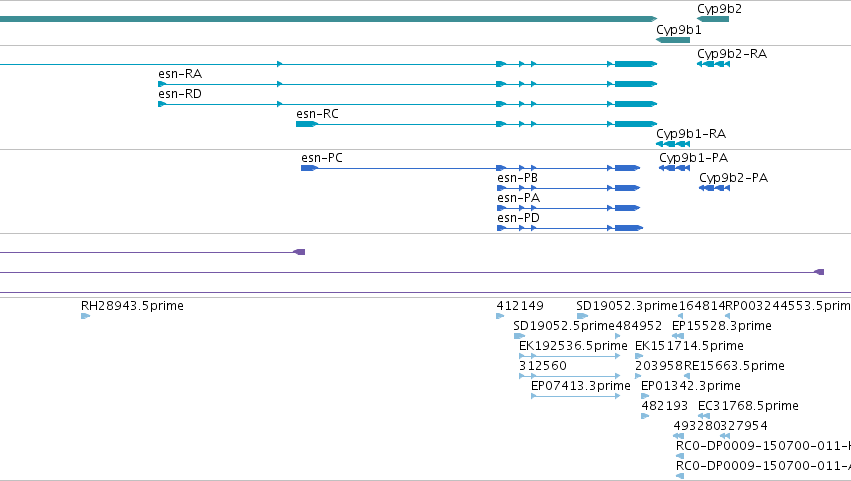This screenshot has width=851, height=481.
Task: Click the Cyp9b1 gene bar
Action: coord(673,40)
